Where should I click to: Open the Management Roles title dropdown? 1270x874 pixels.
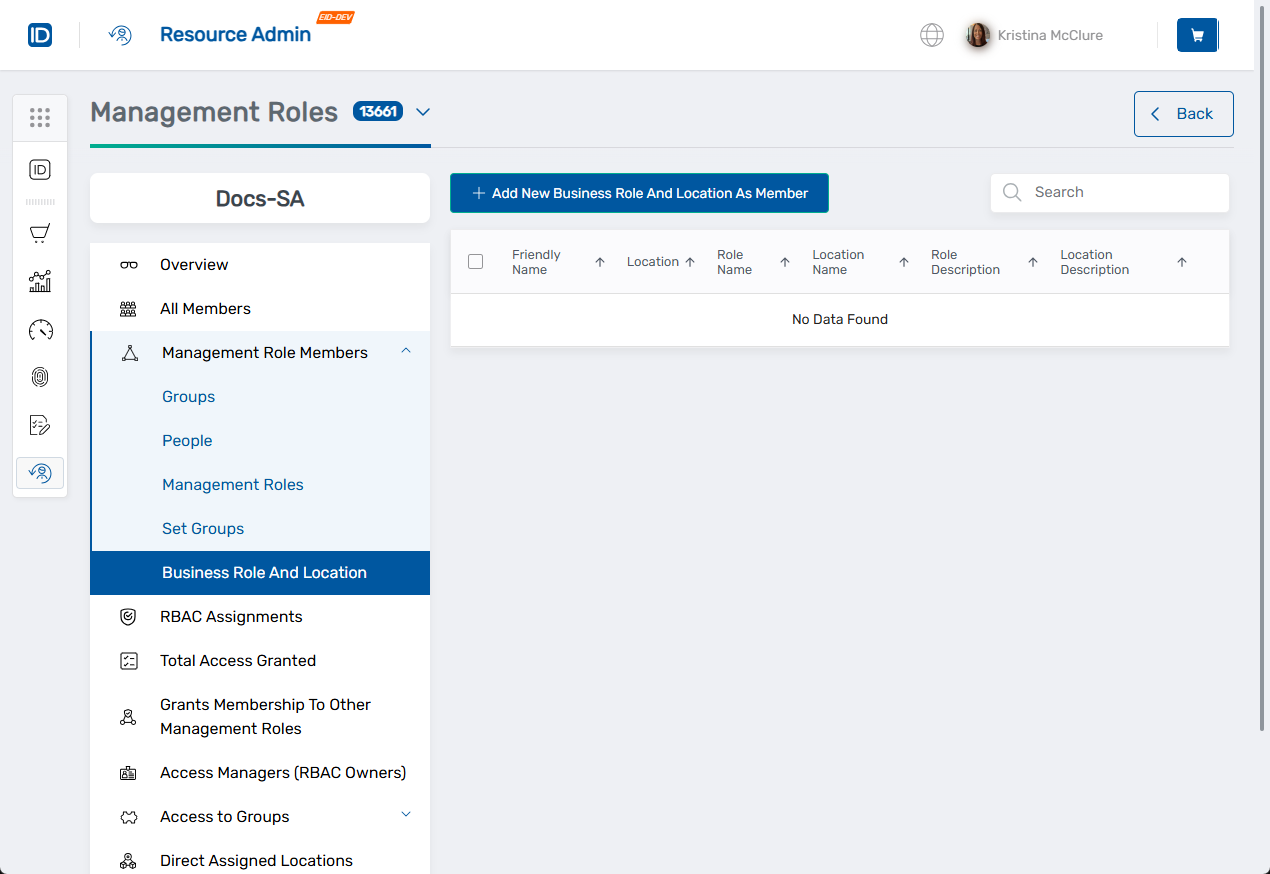click(x=422, y=112)
